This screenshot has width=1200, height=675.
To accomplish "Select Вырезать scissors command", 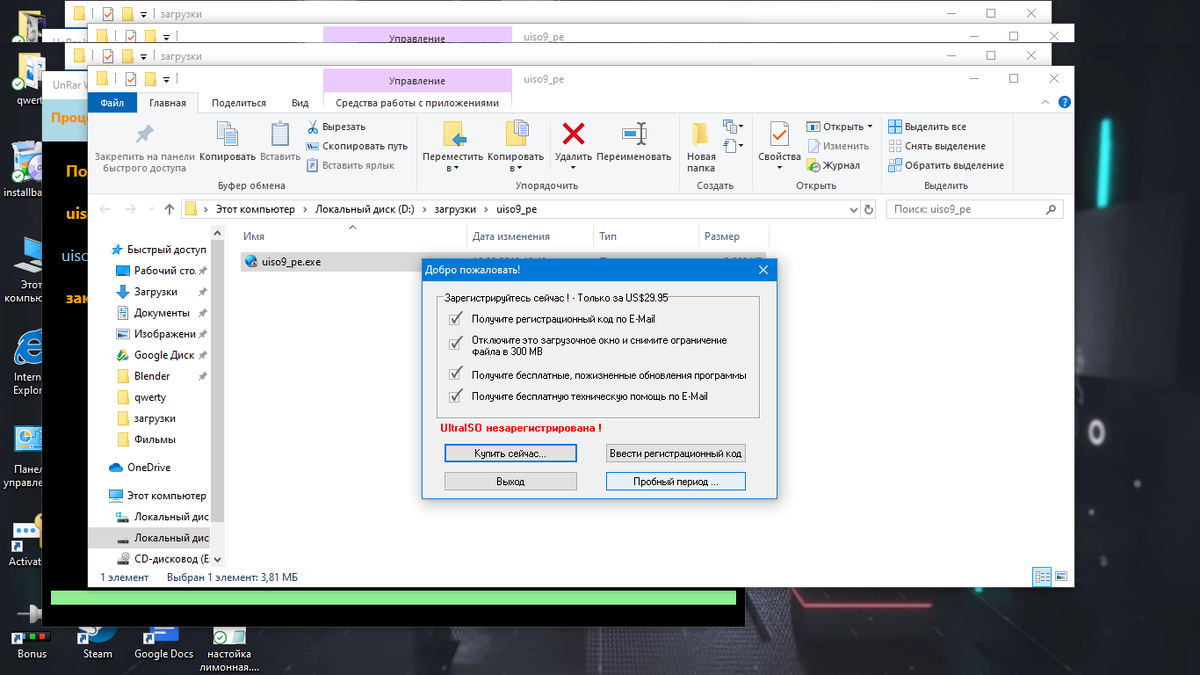I will (336, 127).
